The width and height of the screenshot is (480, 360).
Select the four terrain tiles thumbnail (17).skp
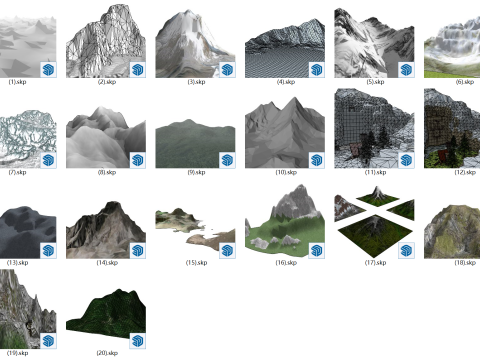coord(374,222)
